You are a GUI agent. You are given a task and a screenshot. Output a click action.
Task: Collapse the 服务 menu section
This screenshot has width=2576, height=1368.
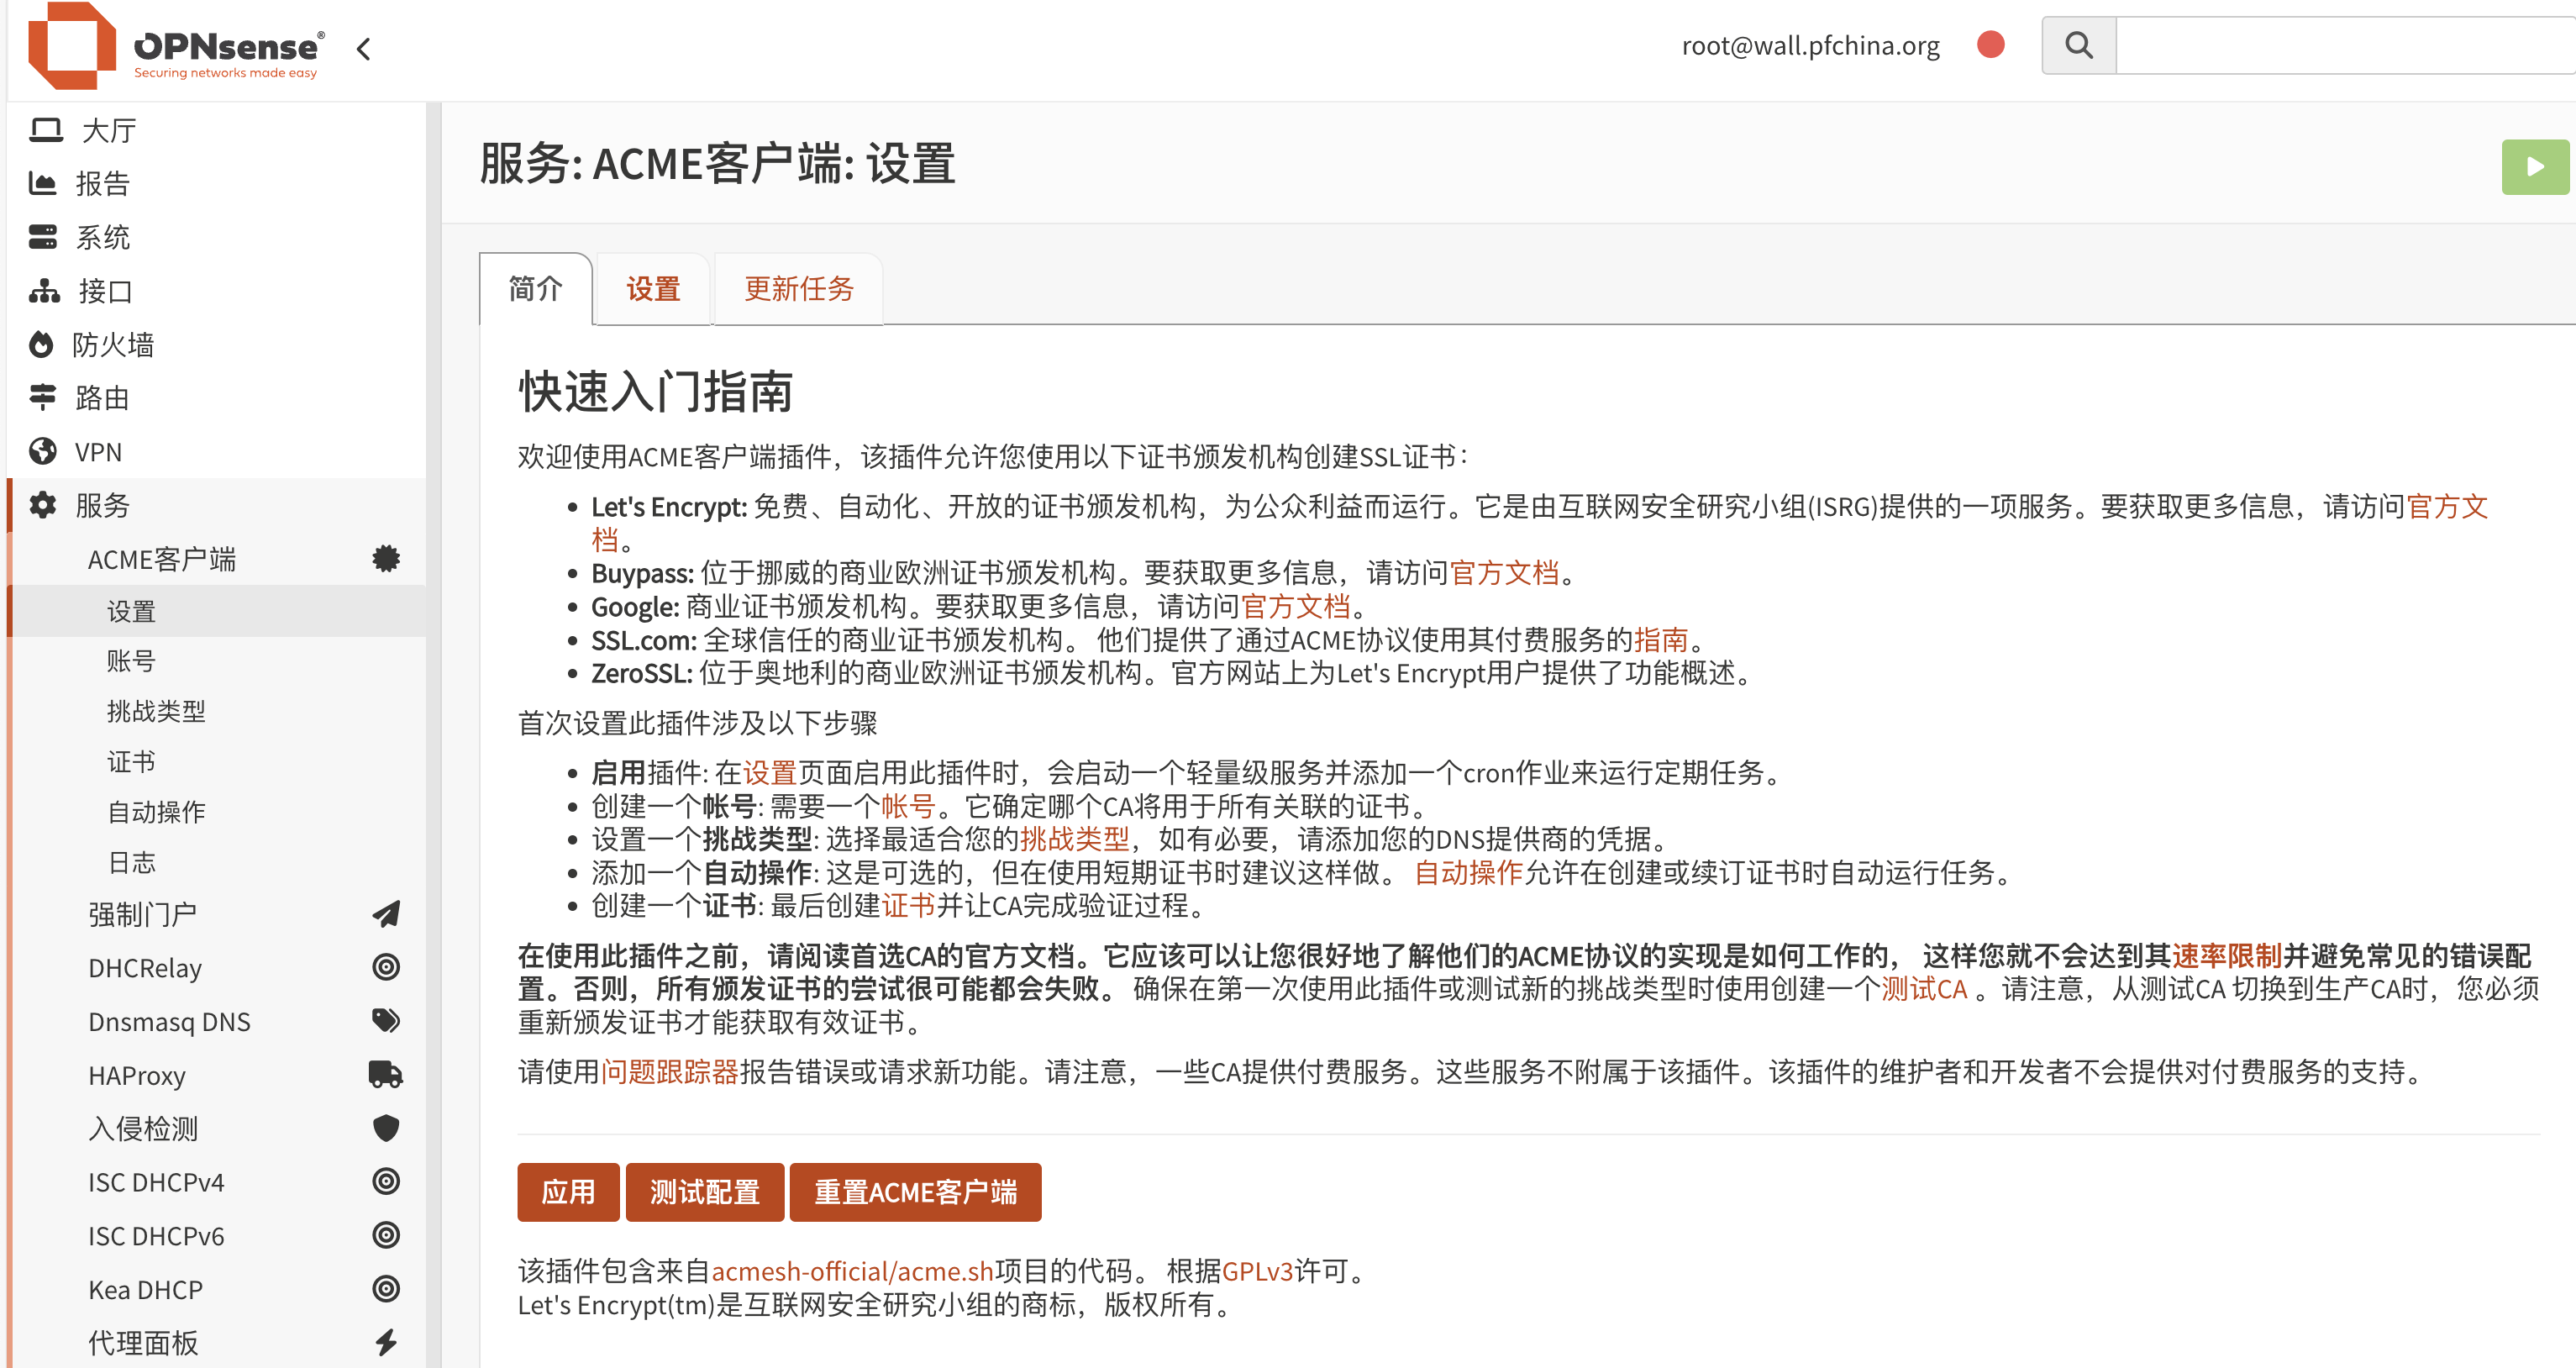click(x=102, y=505)
